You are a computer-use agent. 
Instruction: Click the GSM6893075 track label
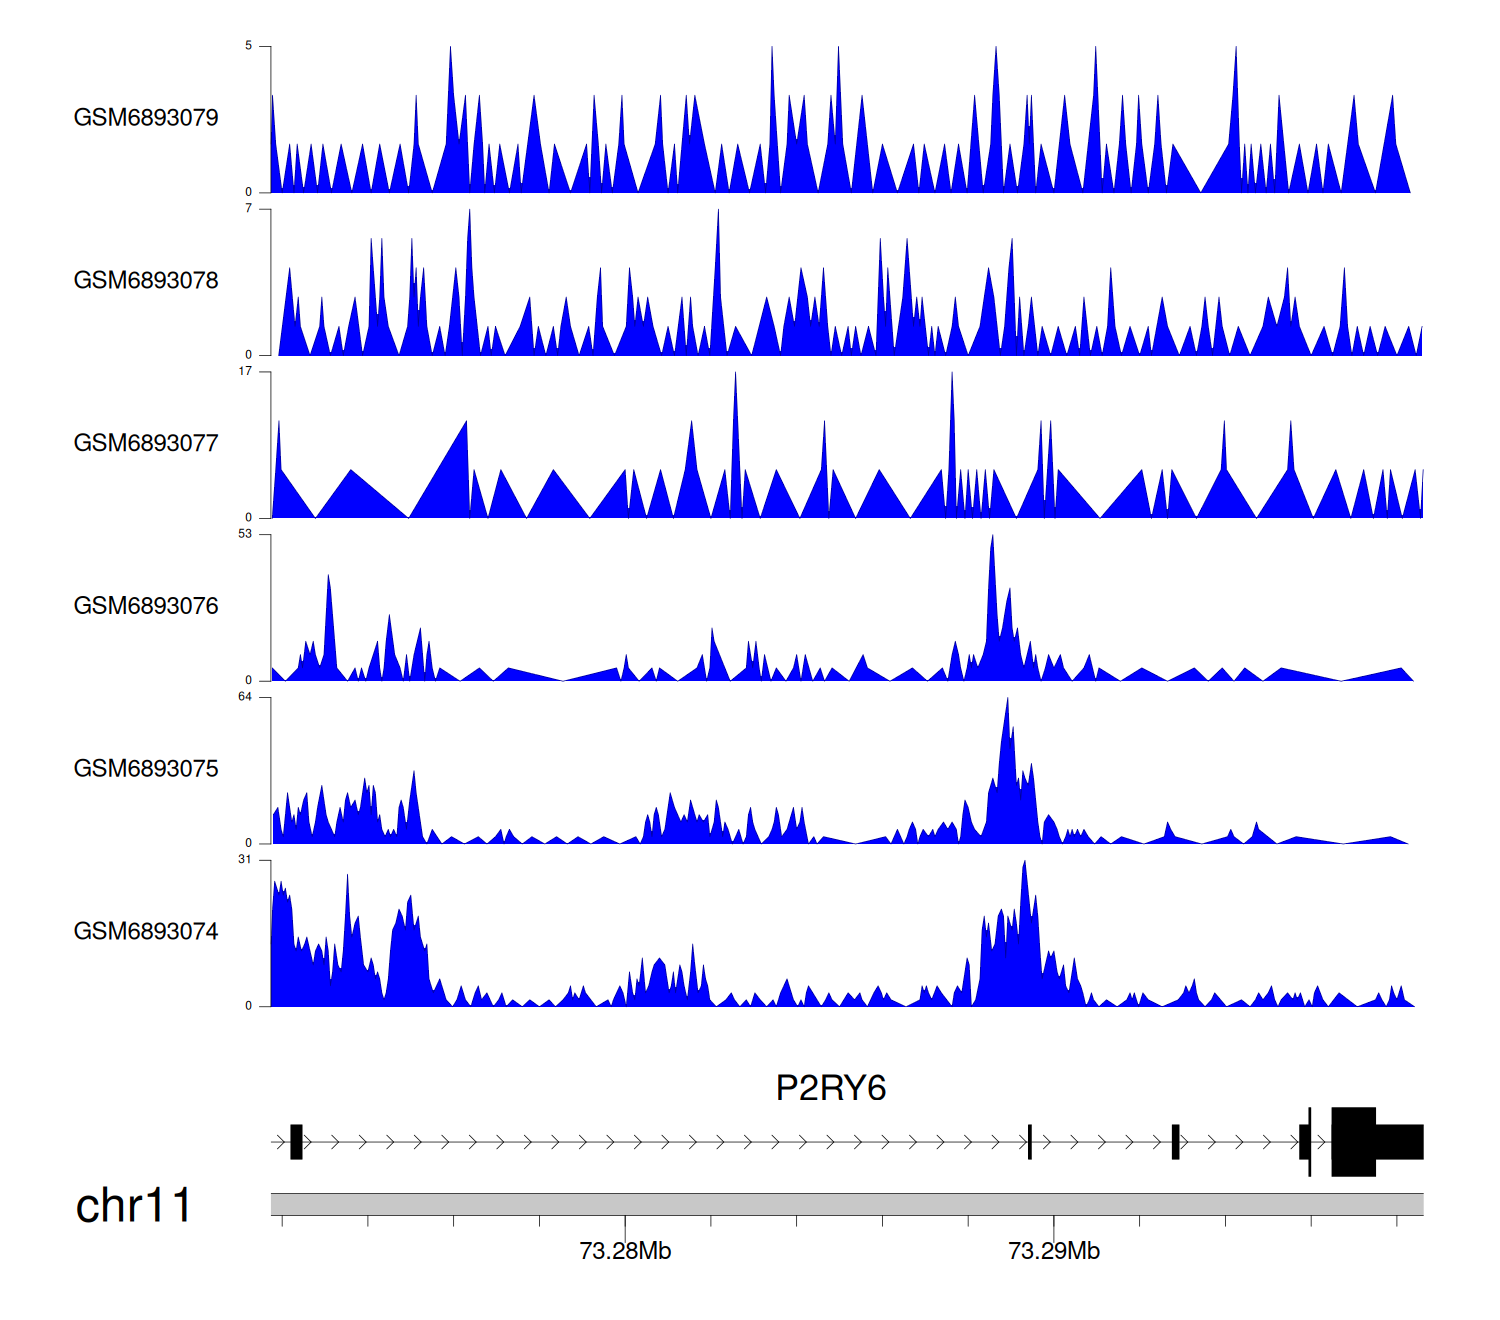click(146, 769)
